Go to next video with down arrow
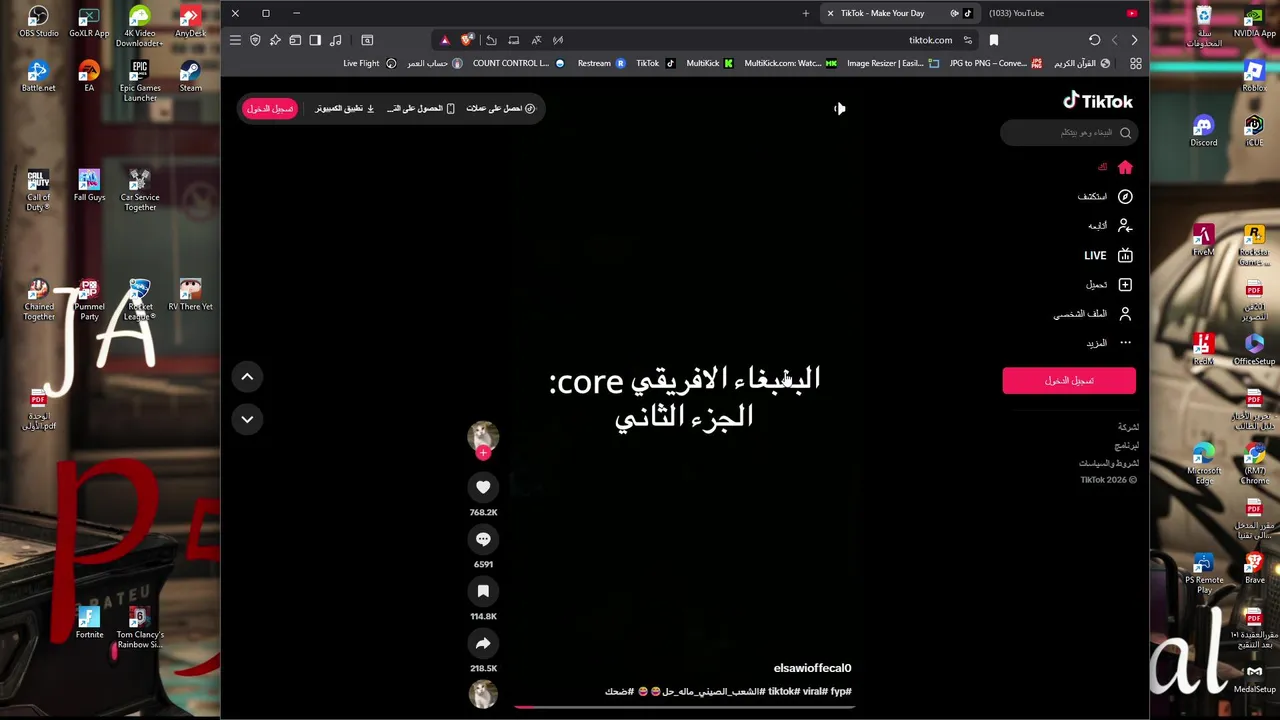1280x720 pixels. [247, 419]
